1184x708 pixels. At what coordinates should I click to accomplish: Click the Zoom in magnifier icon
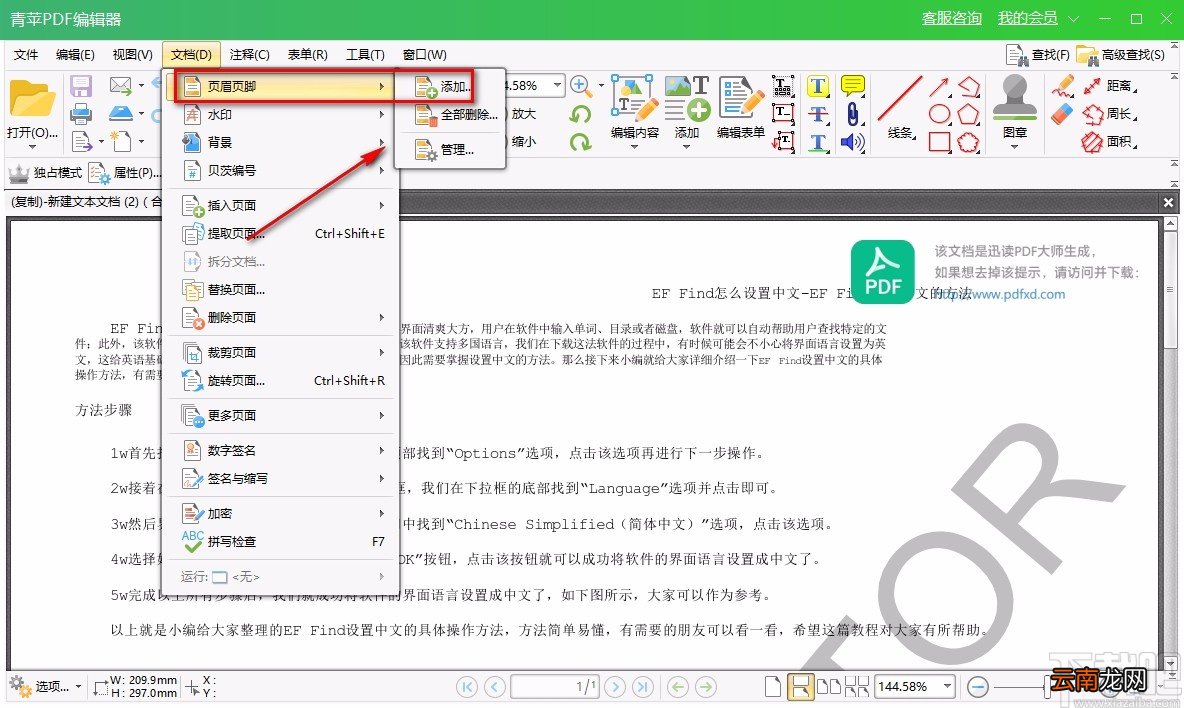tap(580, 85)
